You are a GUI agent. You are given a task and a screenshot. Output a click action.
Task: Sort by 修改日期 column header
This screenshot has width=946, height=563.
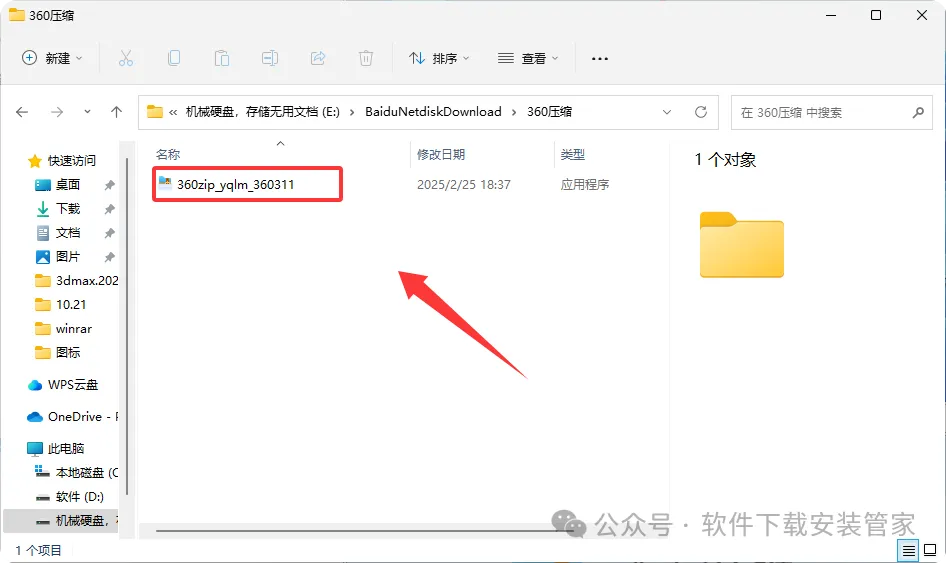(x=441, y=154)
